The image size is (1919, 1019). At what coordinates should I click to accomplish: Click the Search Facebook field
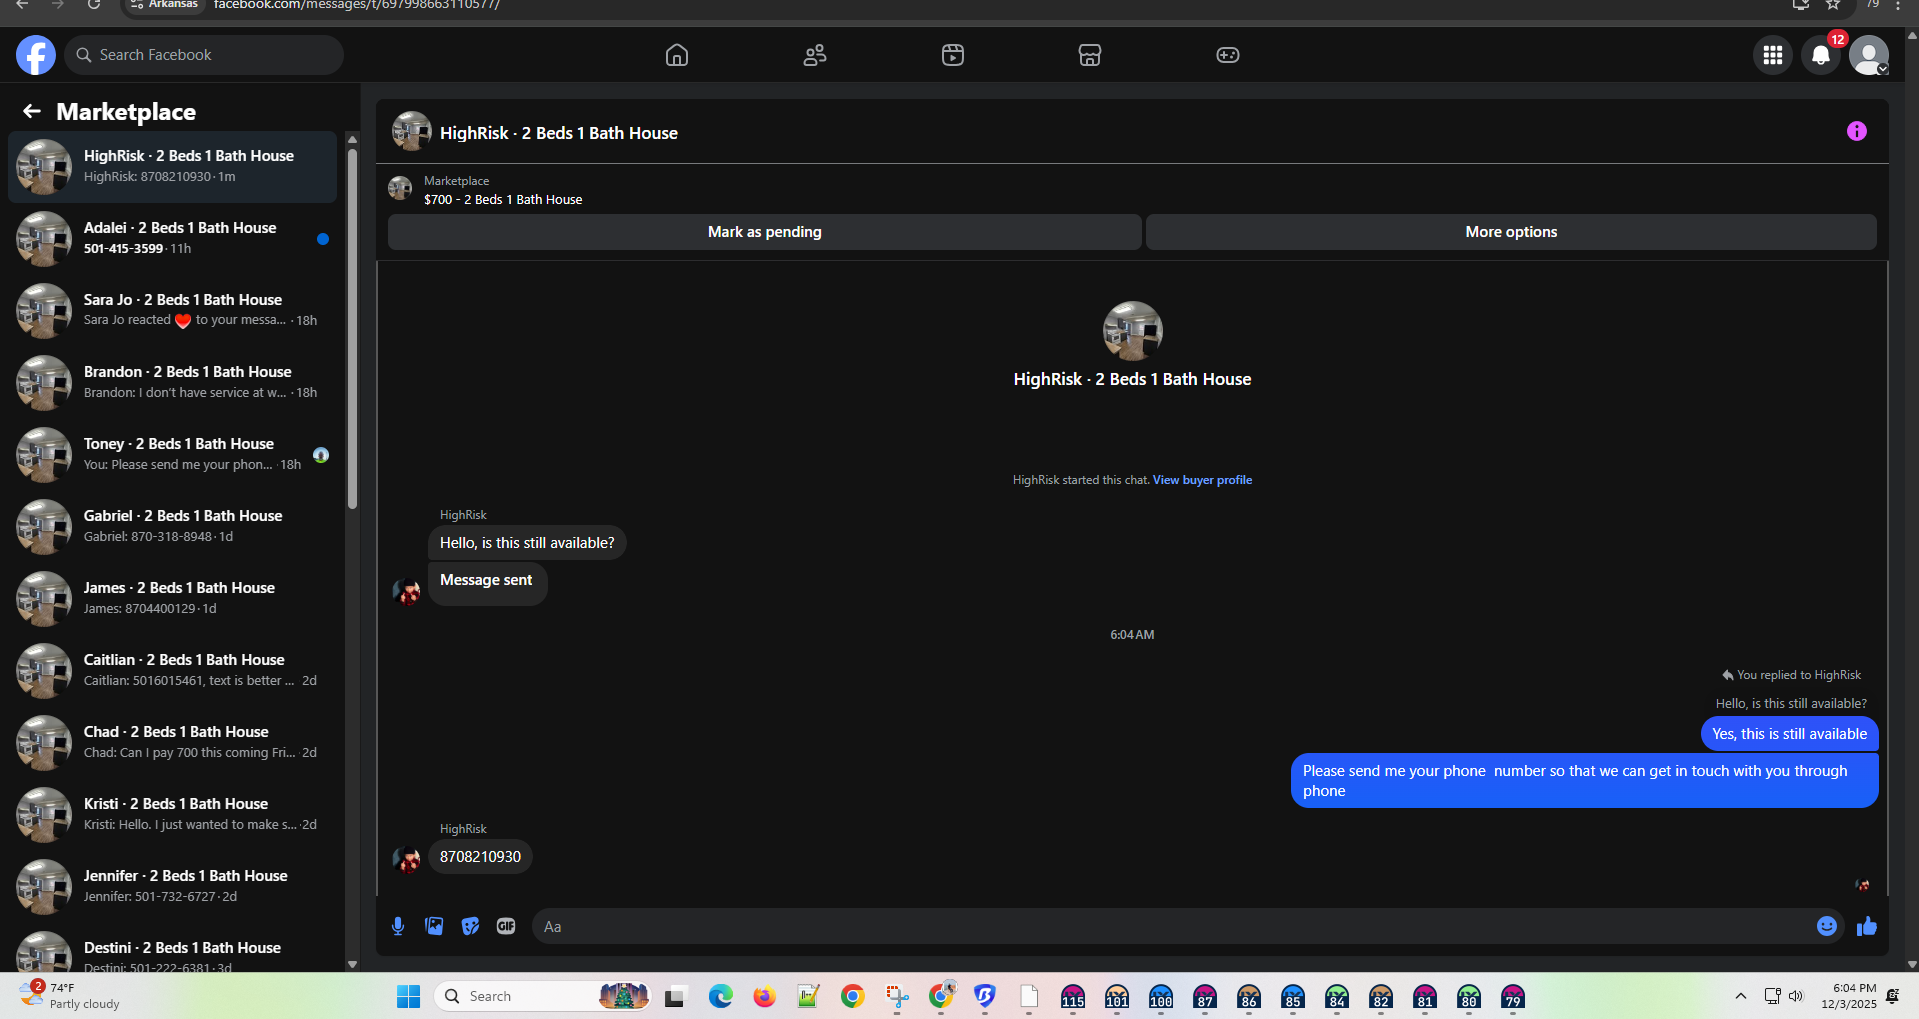[x=204, y=55]
